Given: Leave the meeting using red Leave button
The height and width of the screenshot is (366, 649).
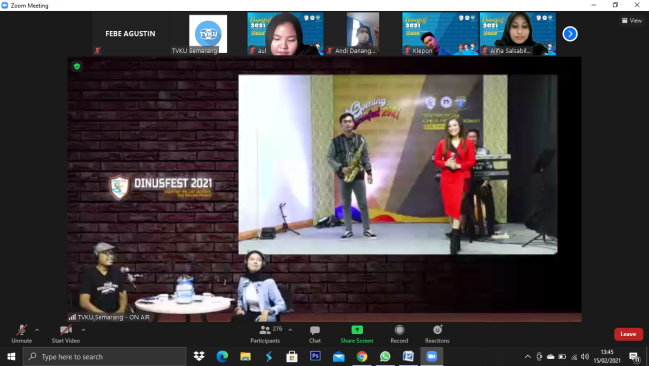Looking at the screenshot, I should point(628,334).
